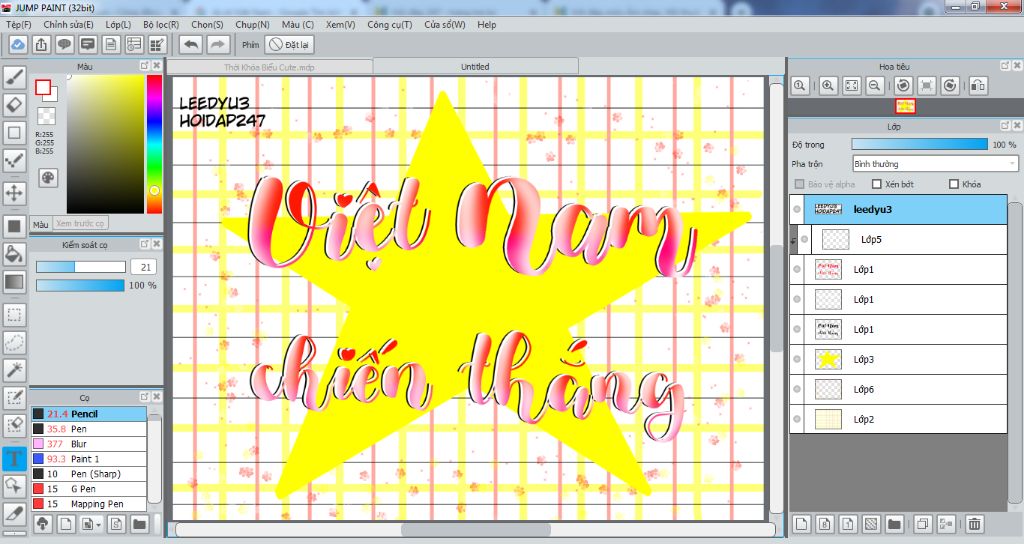Screen dimensions: 1024x544
Task: Open the Cửa sổ(W) menu
Action: [x=445, y=24]
